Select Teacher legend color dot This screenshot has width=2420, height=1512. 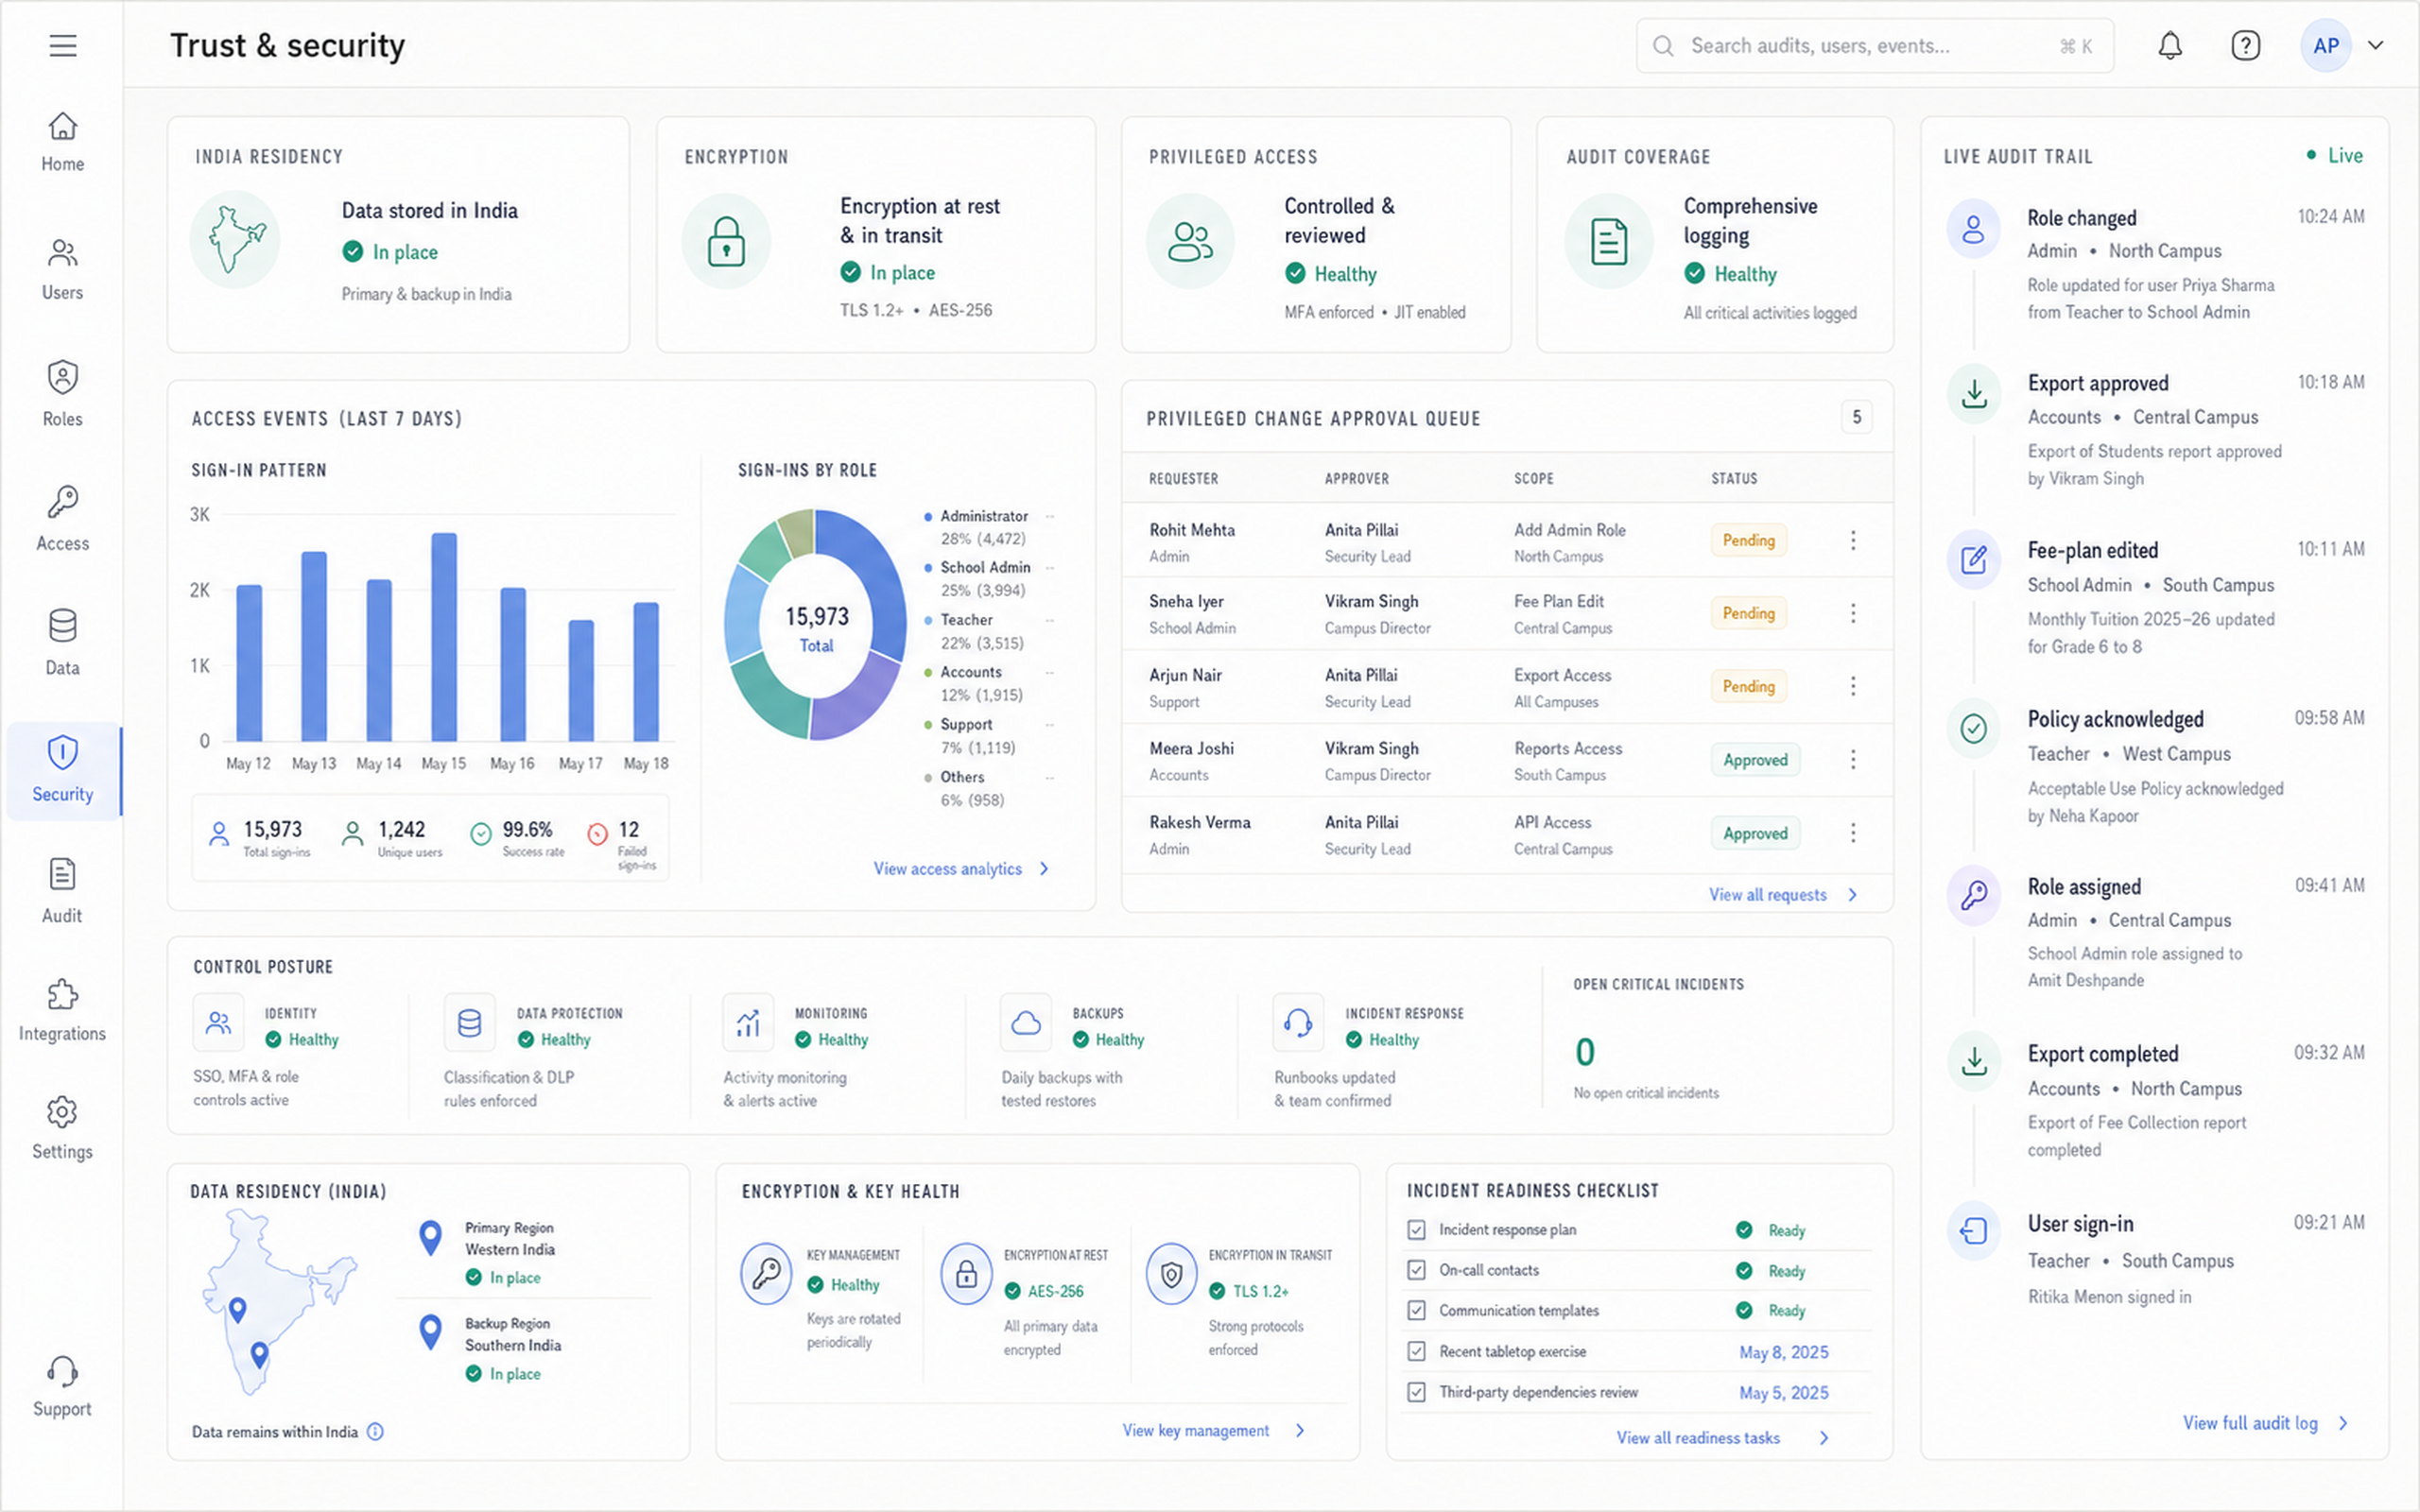tap(928, 621)
